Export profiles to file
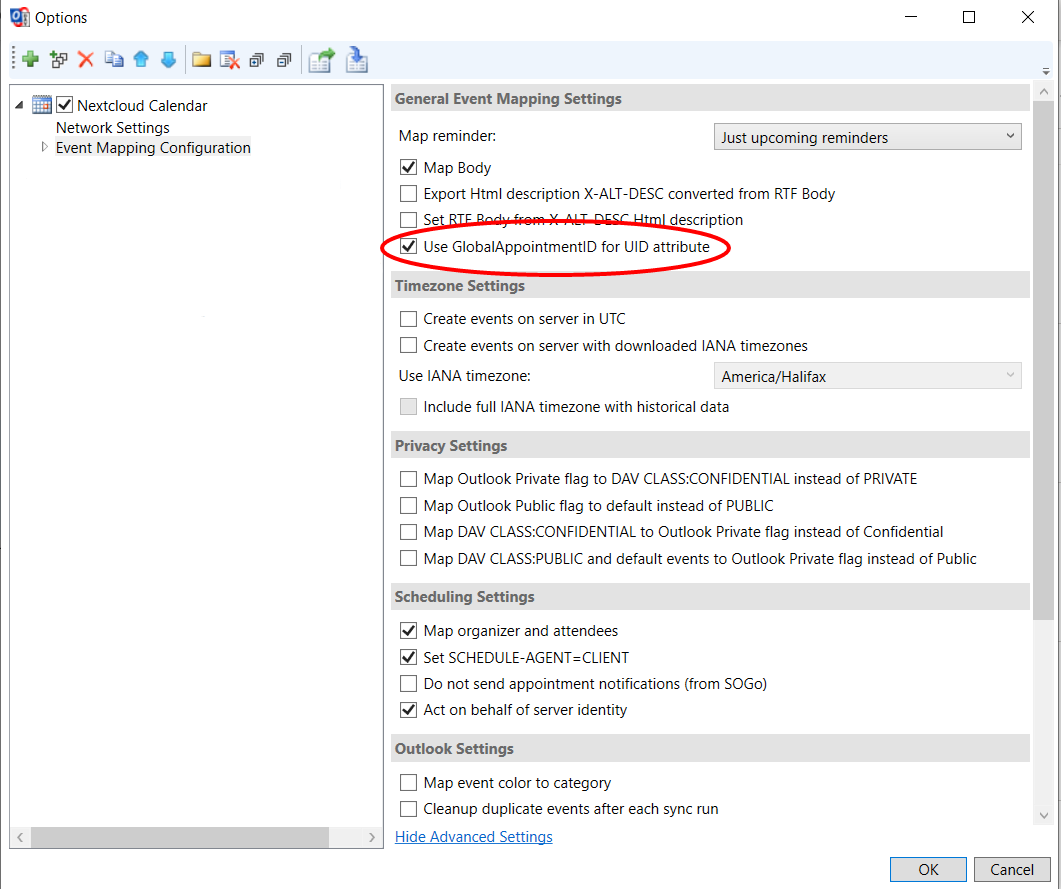 [x=322, y=60]
